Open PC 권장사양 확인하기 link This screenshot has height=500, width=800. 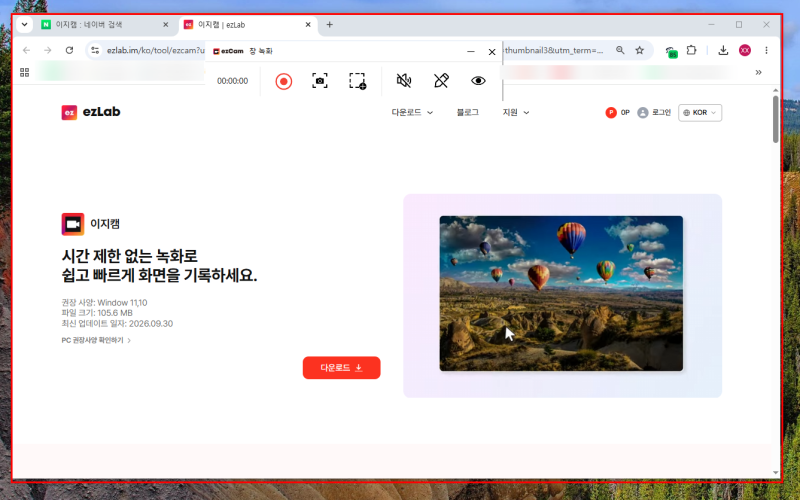point(96,340)
